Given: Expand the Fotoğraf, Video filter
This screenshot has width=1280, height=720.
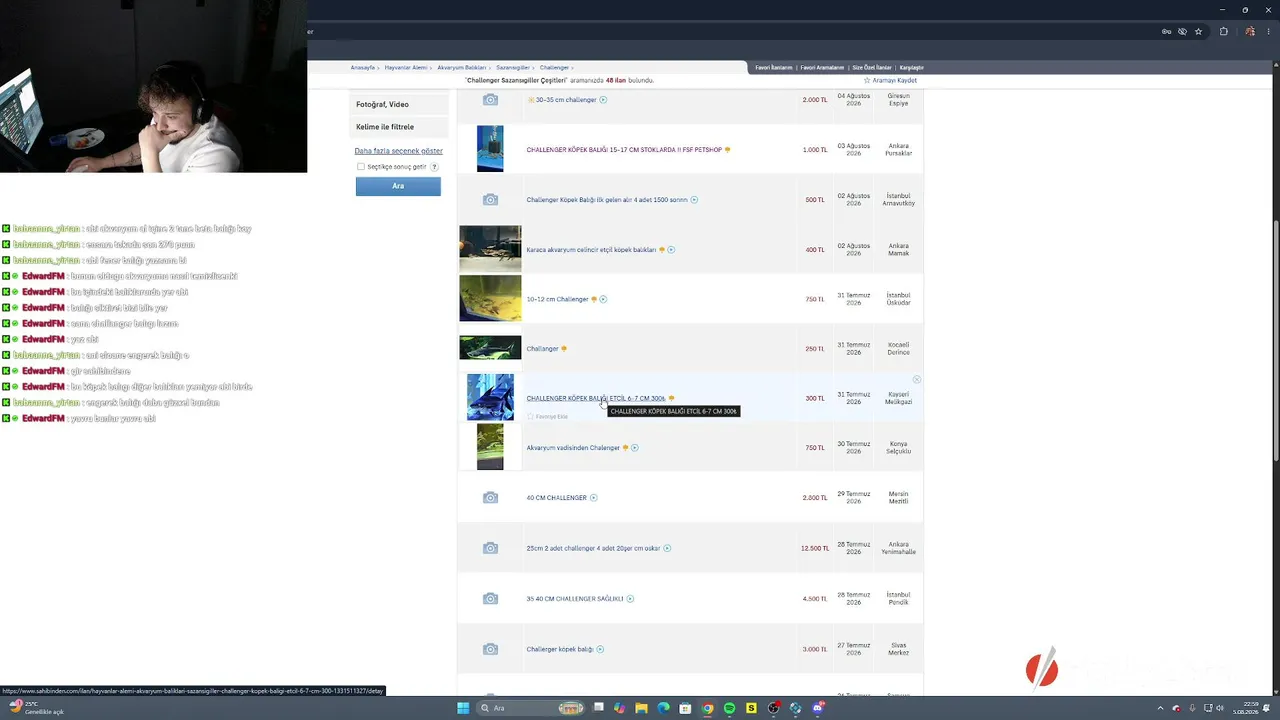Looking at the screenshot, I should coord(398,104).
